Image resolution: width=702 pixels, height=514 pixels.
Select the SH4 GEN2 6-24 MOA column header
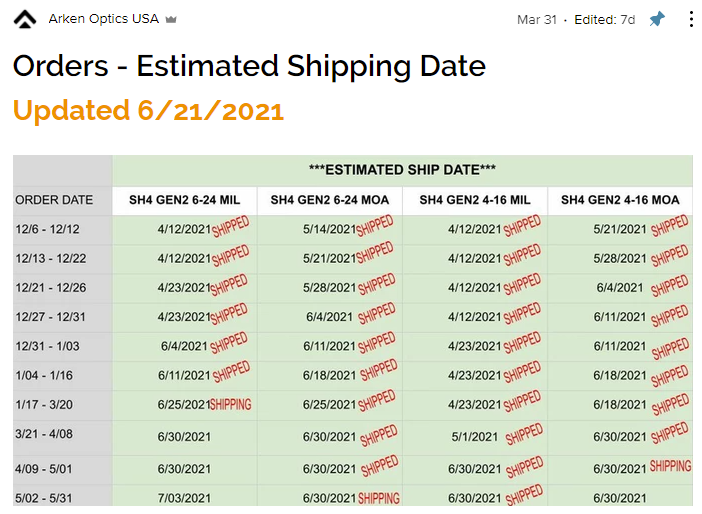(330, 200)
